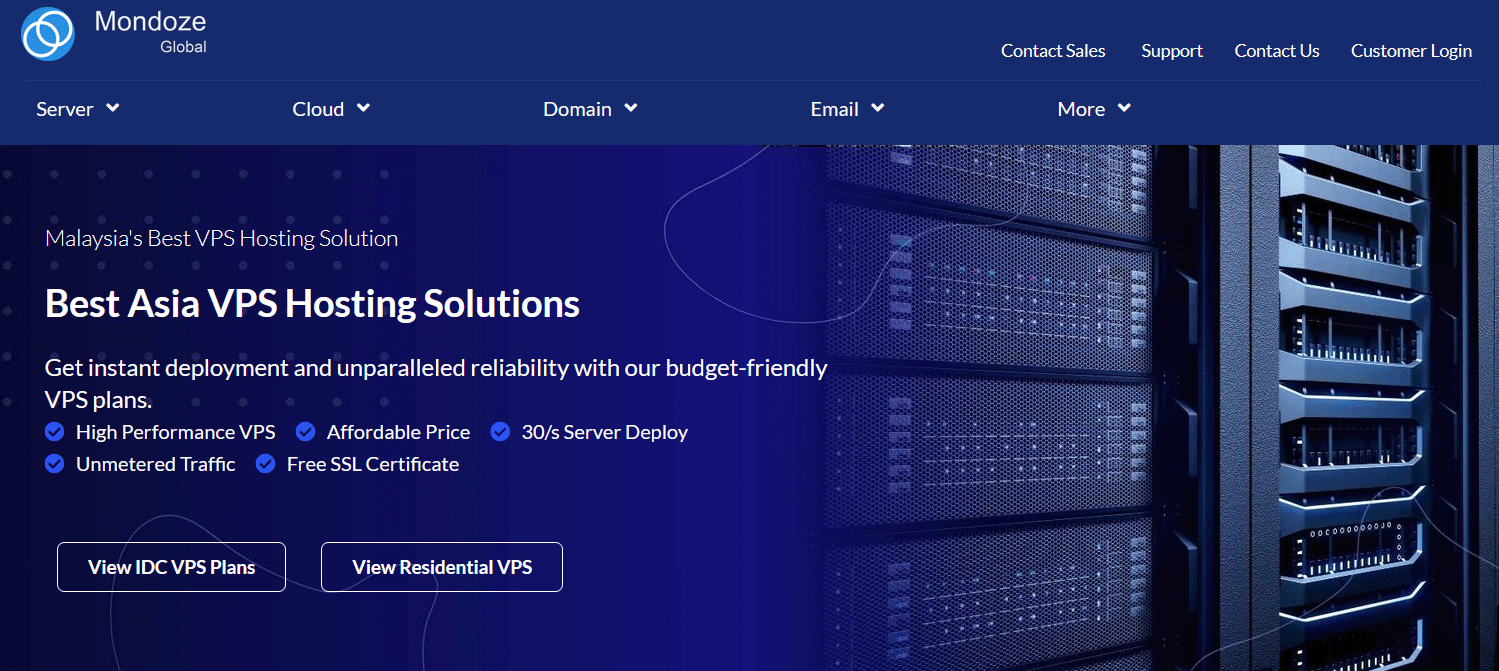Click the Mondoze brand name text
The height and width of the screenshot is (671, 1499).
pos(150,22)
